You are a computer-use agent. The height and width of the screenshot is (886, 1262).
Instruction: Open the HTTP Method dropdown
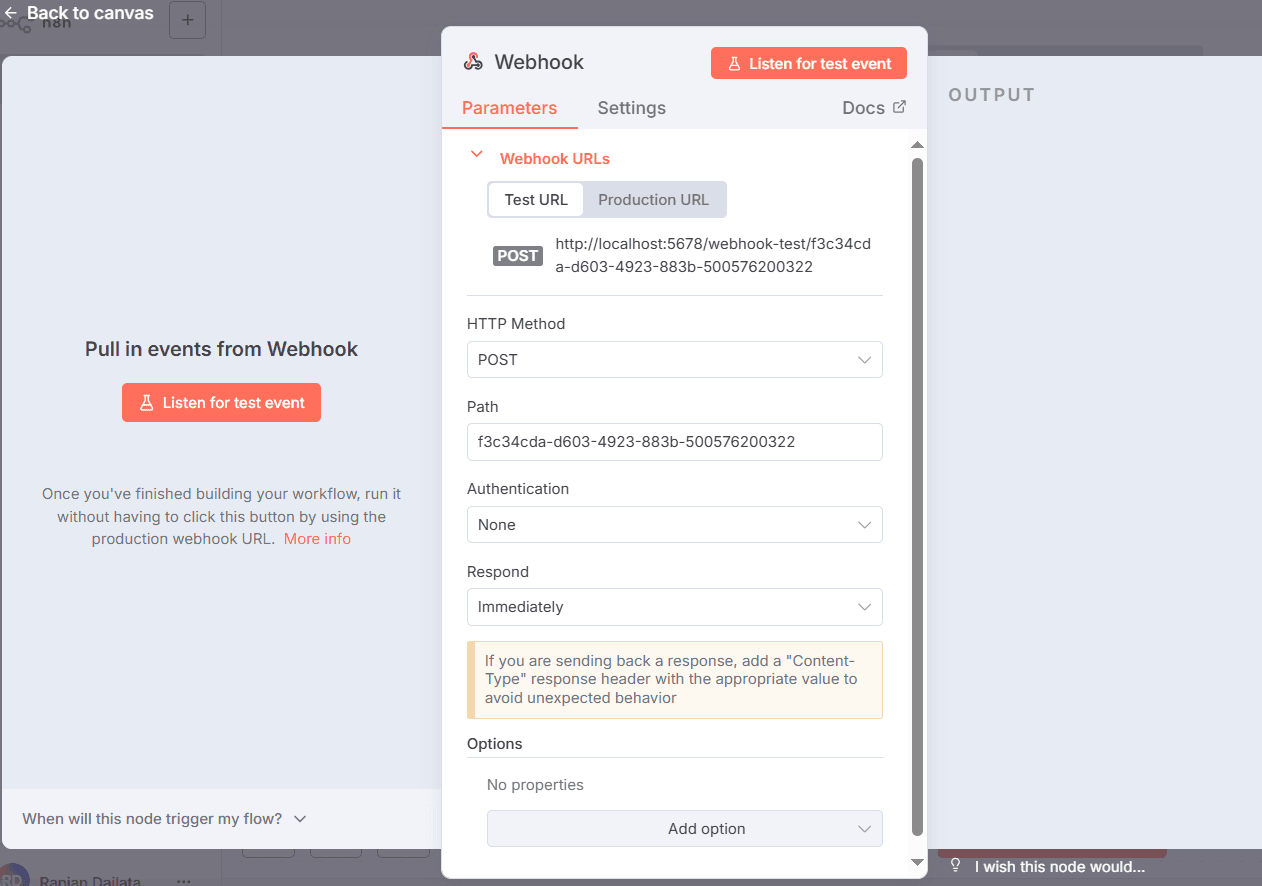coord(674,360)
